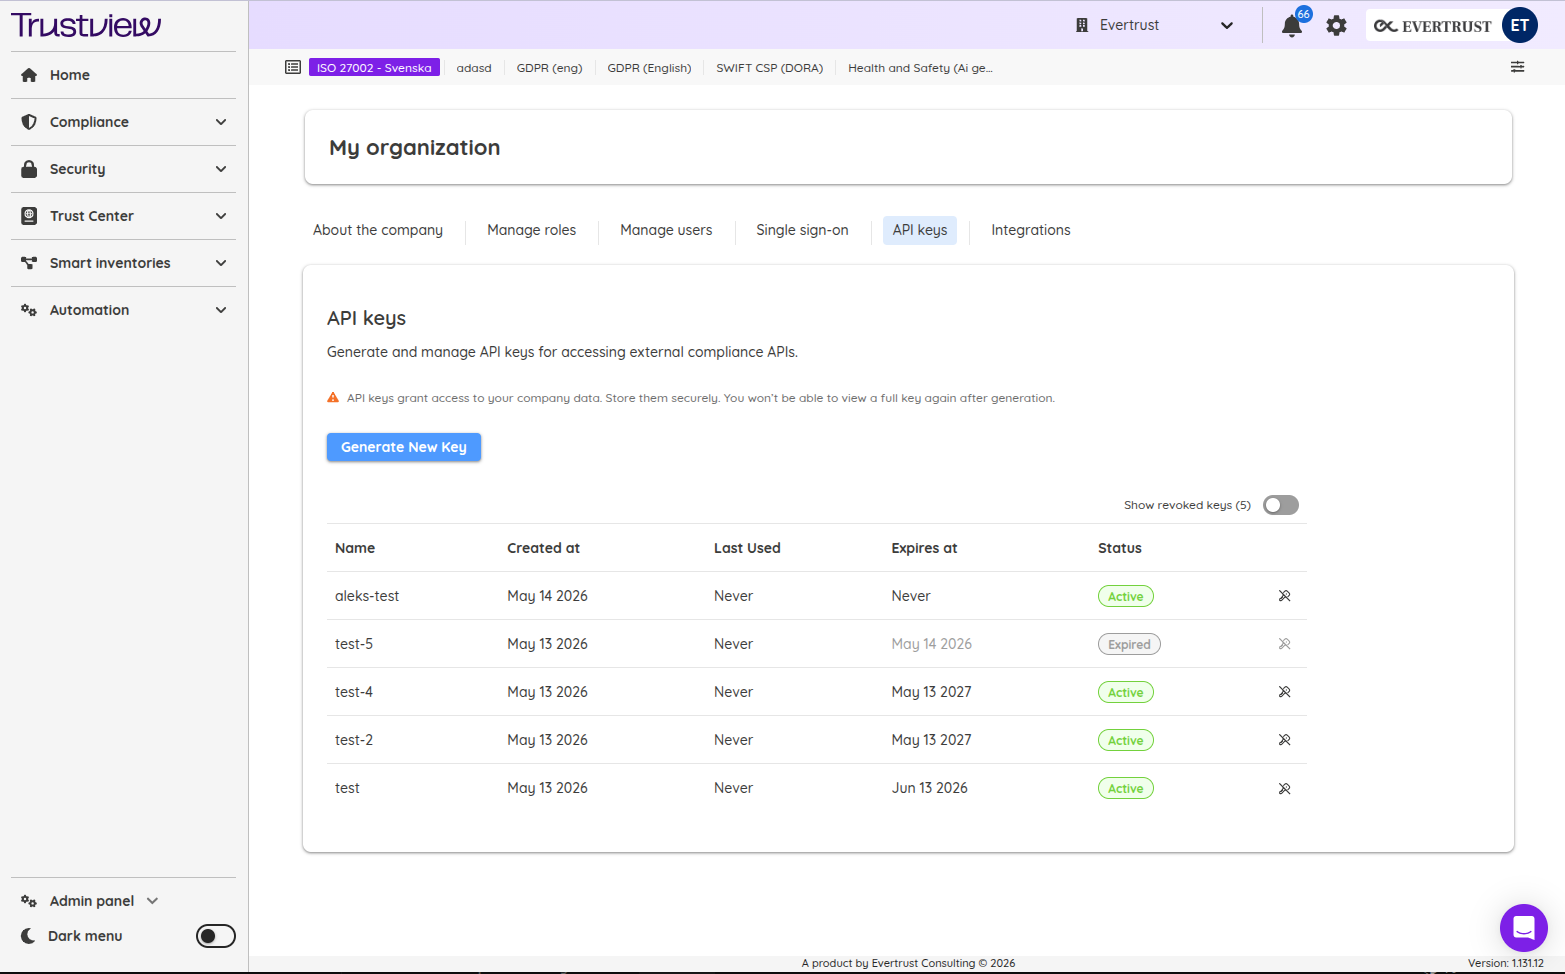
Task: Switch to Single sign-on tab
Action: [x=802, y=230]
